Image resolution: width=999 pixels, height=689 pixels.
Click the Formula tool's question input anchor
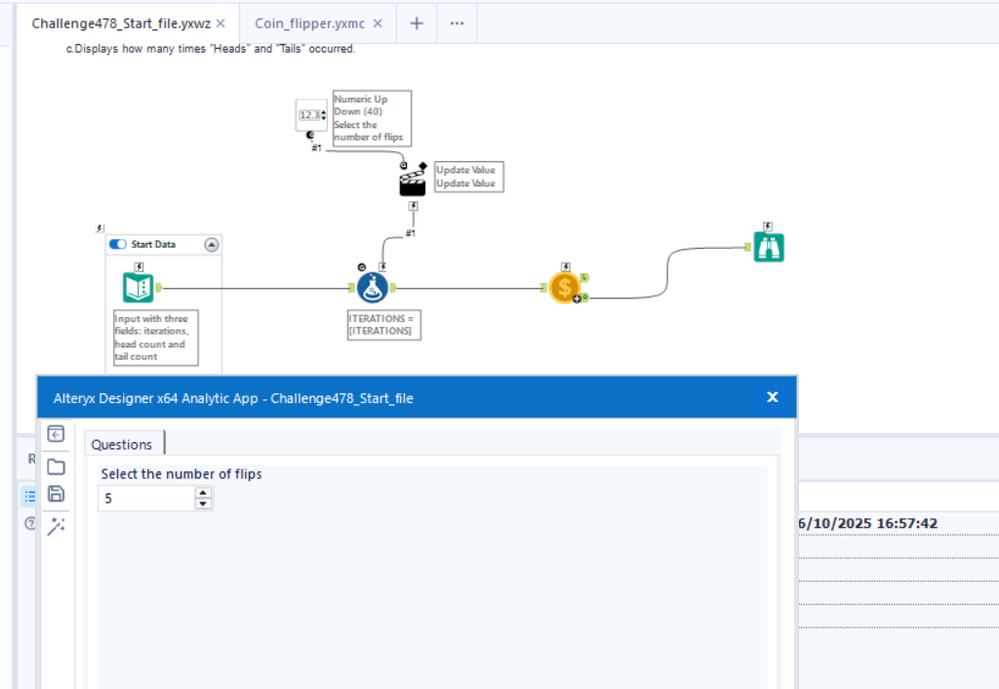tap(362, 267)
